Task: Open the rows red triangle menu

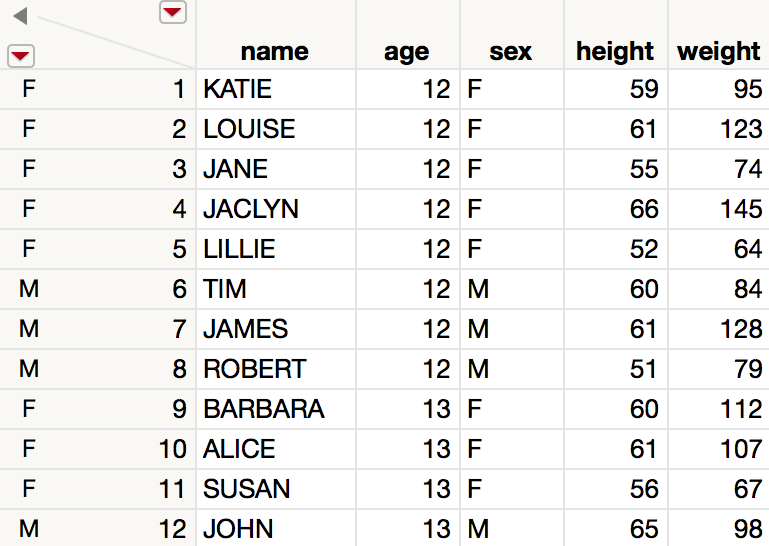Action: 21,55
